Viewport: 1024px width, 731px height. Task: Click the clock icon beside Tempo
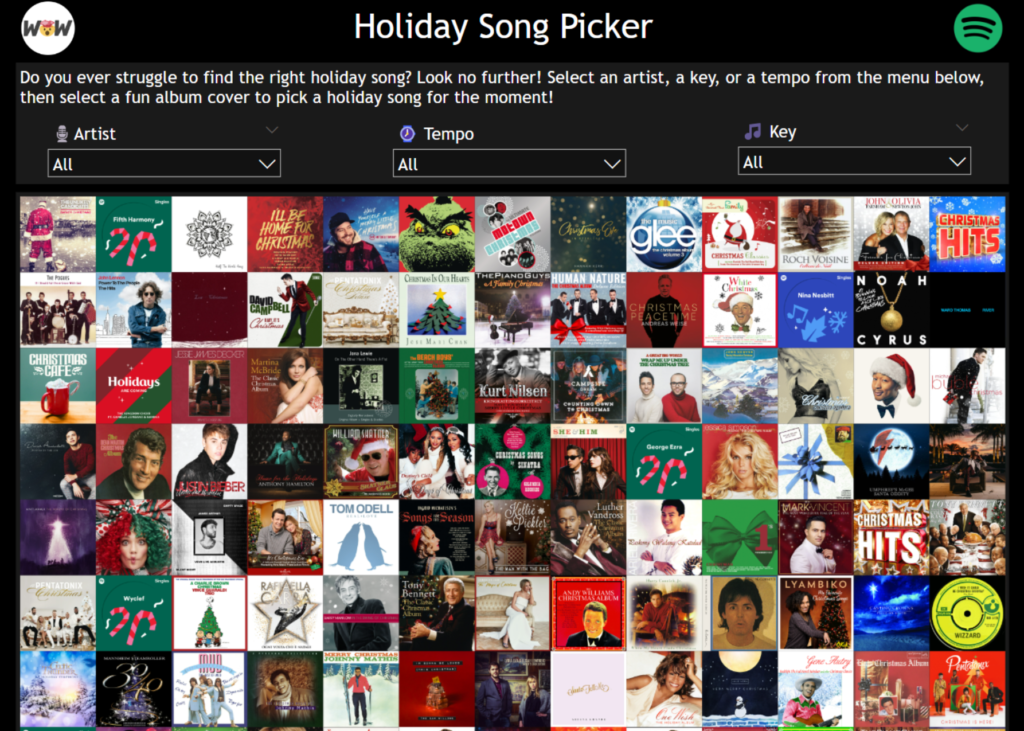pyautogui.click(x=408, y=134)
